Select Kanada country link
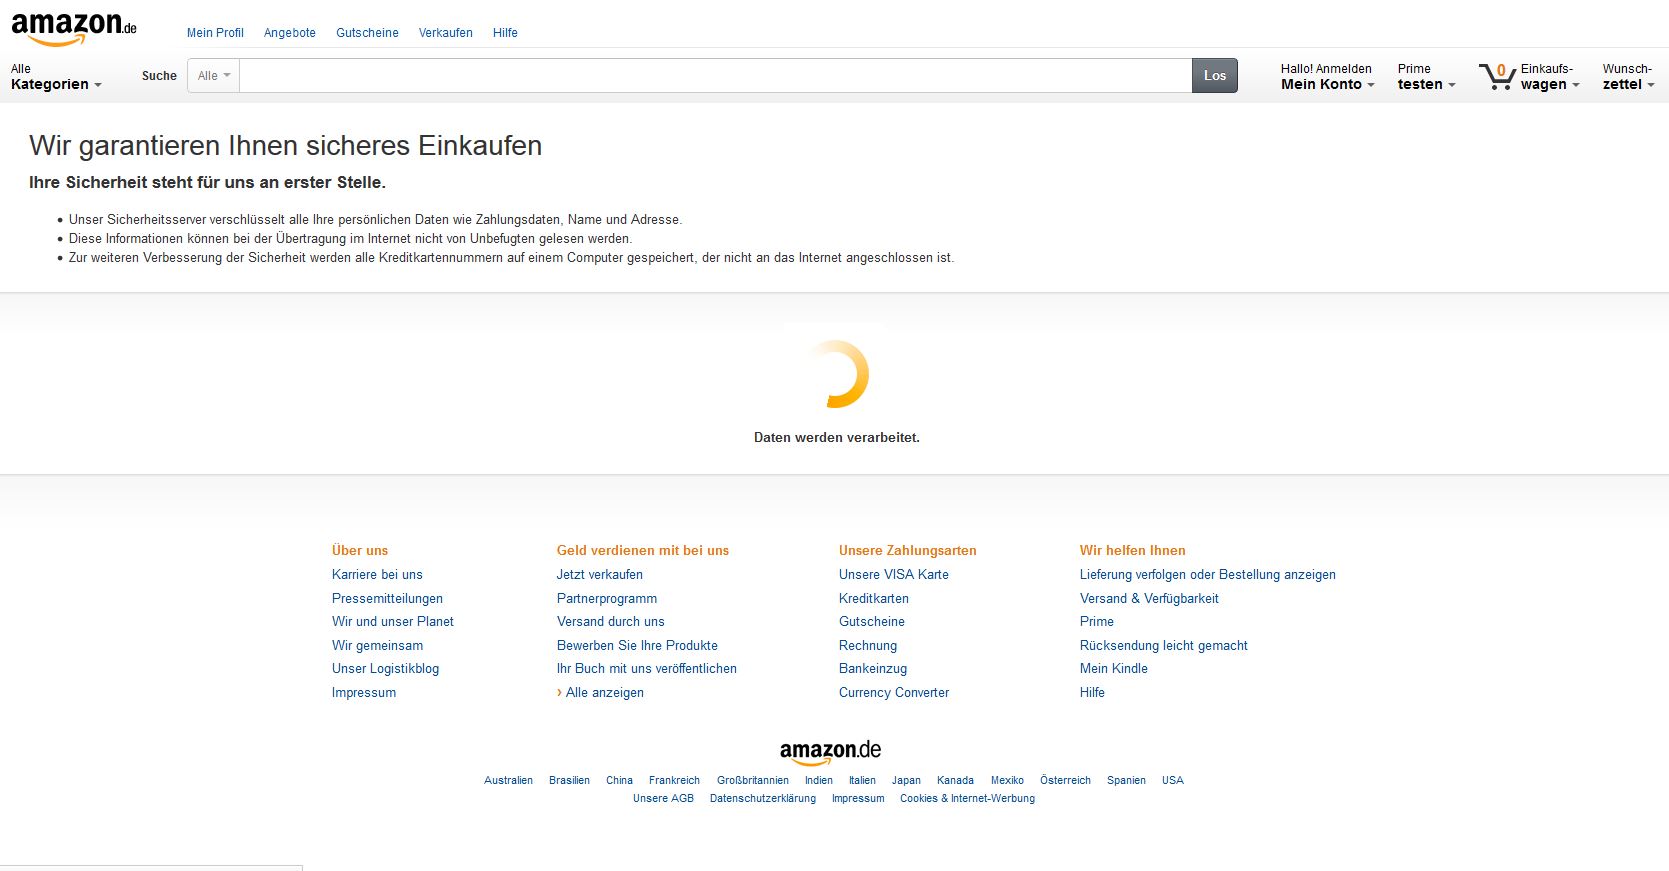Viewport: 1669px width, 871px height. (955, 781)
